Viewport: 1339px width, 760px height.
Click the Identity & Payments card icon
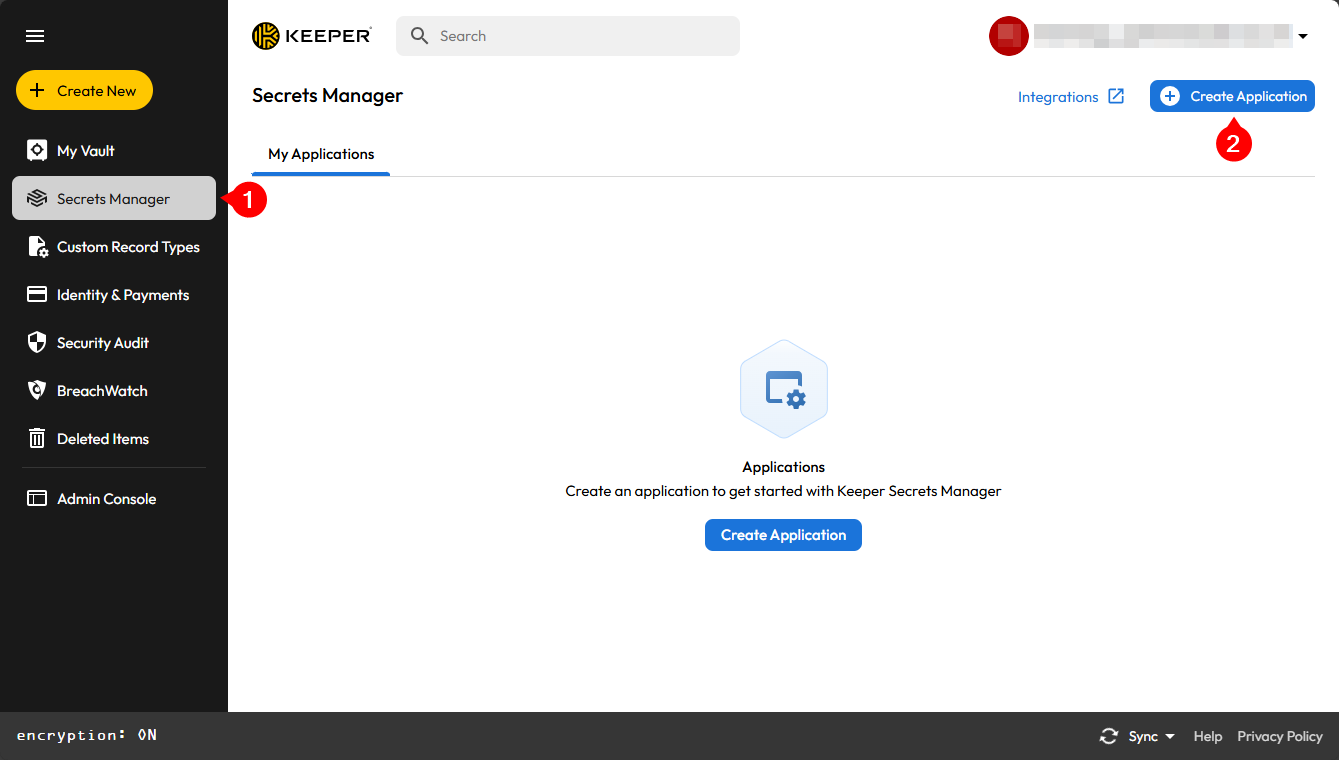[x=37, y=295]
